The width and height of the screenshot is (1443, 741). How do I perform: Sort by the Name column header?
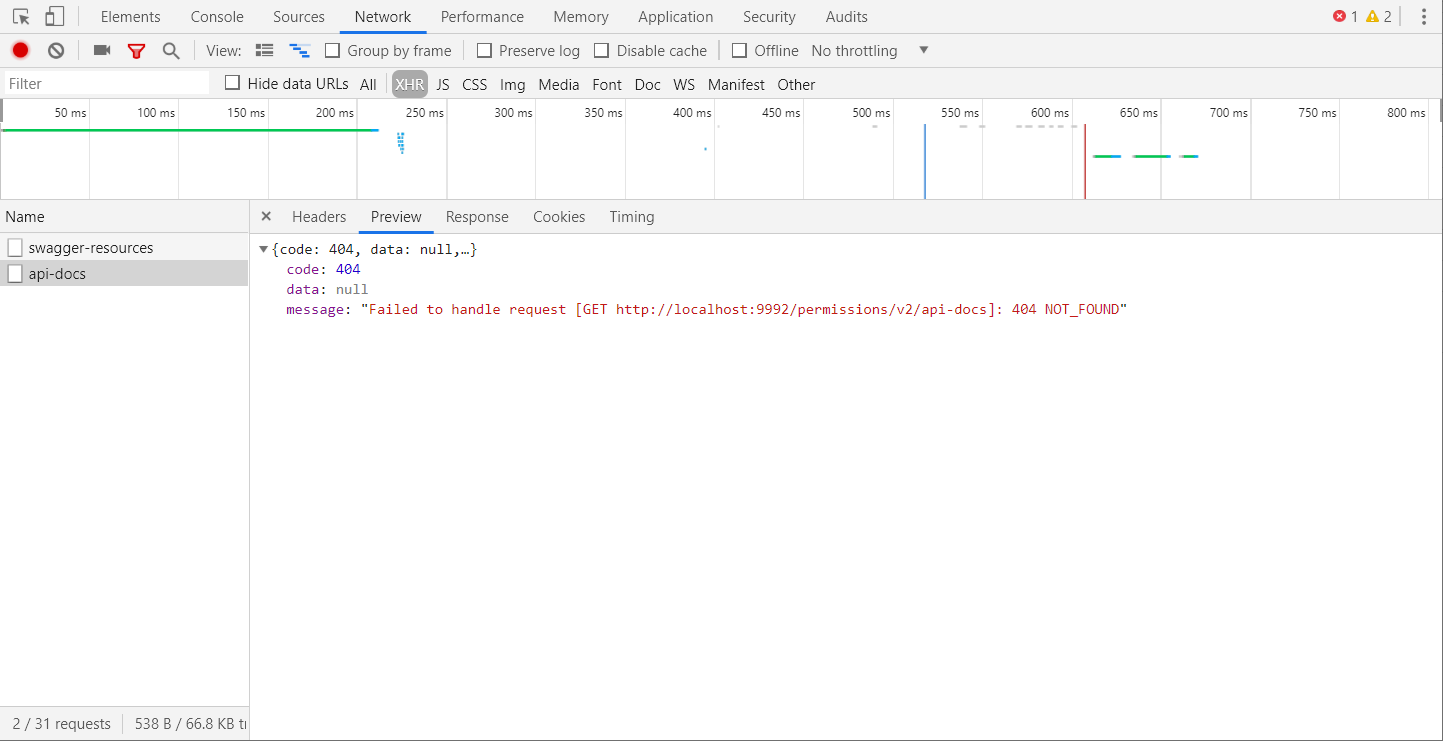[x=124, y=217]
